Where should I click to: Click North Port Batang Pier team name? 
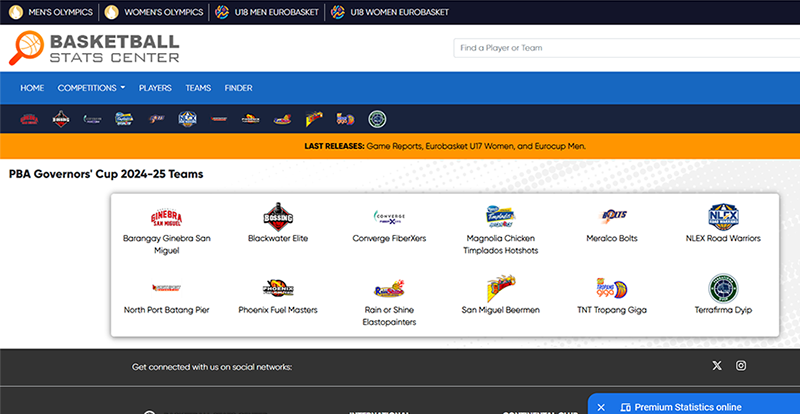tap(166, 310)
